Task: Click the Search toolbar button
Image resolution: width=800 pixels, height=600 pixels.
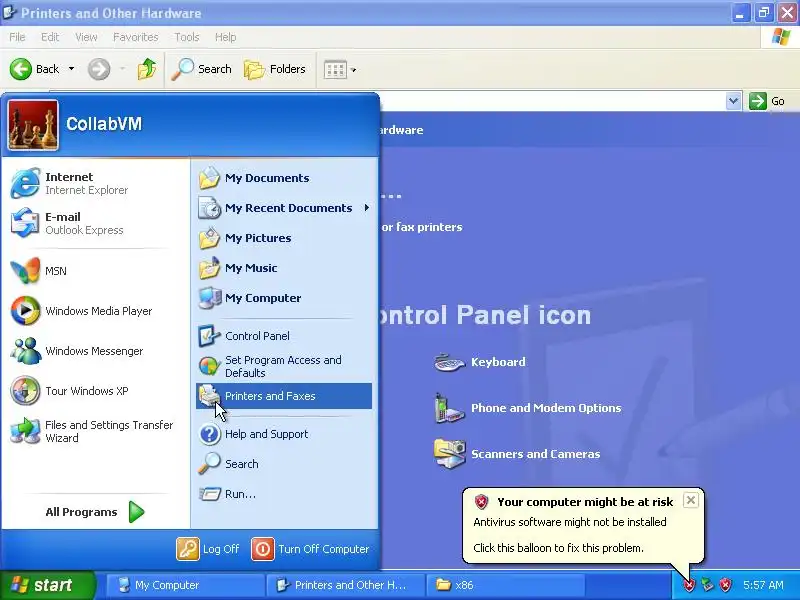Action: (201, 69)
